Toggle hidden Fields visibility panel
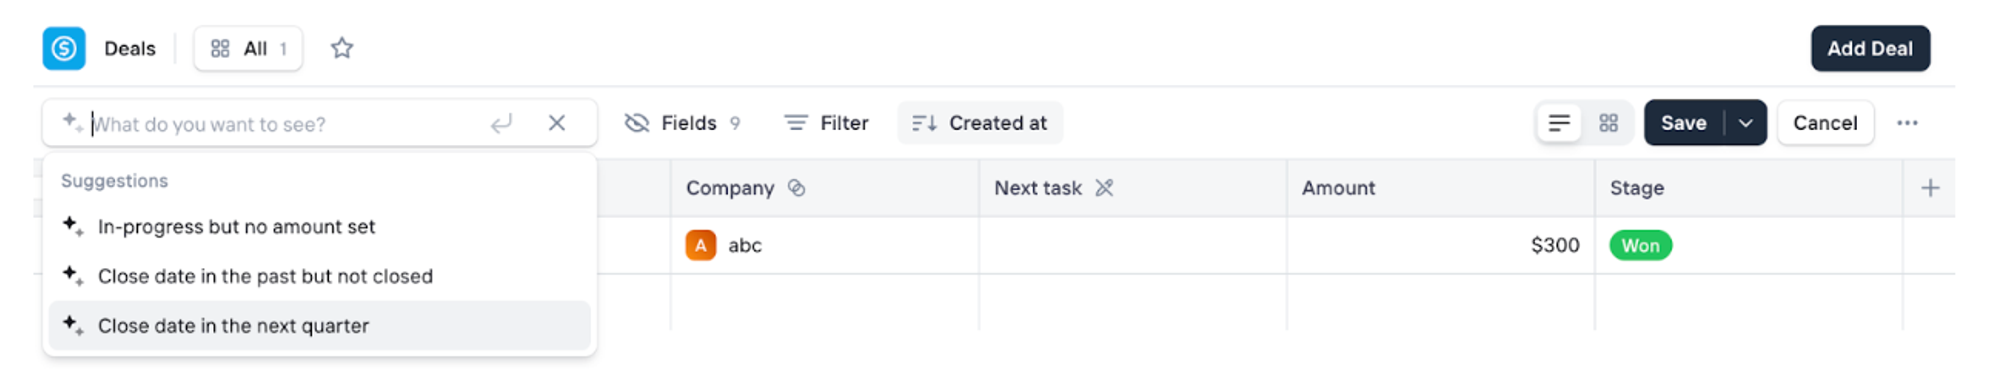The height and width of the screenshot is (385, 2000). (683, 123)
